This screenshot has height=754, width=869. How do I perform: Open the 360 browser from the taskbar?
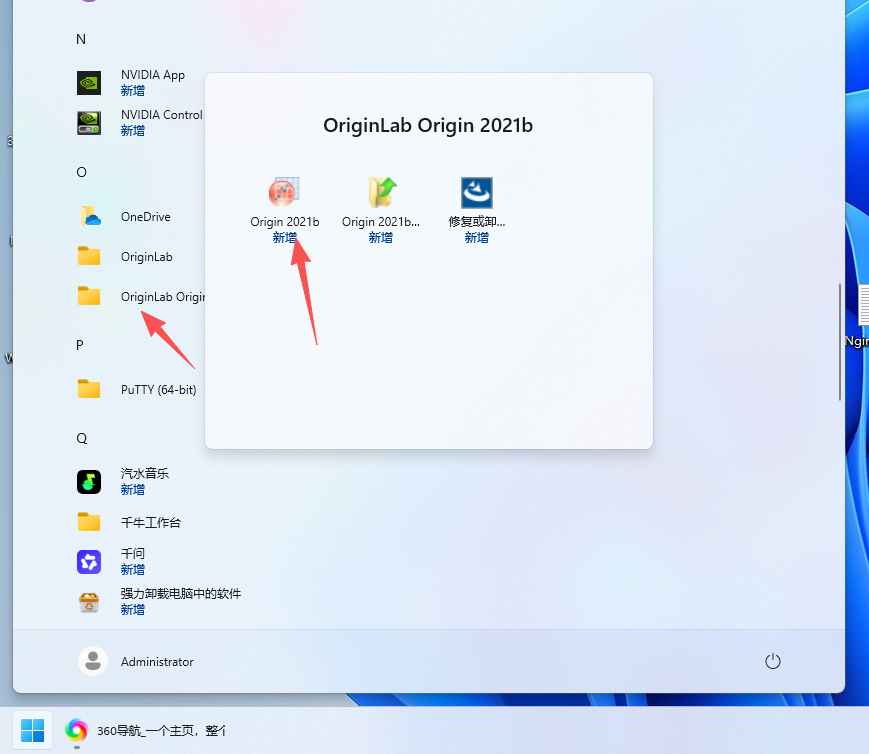(76, 730)
